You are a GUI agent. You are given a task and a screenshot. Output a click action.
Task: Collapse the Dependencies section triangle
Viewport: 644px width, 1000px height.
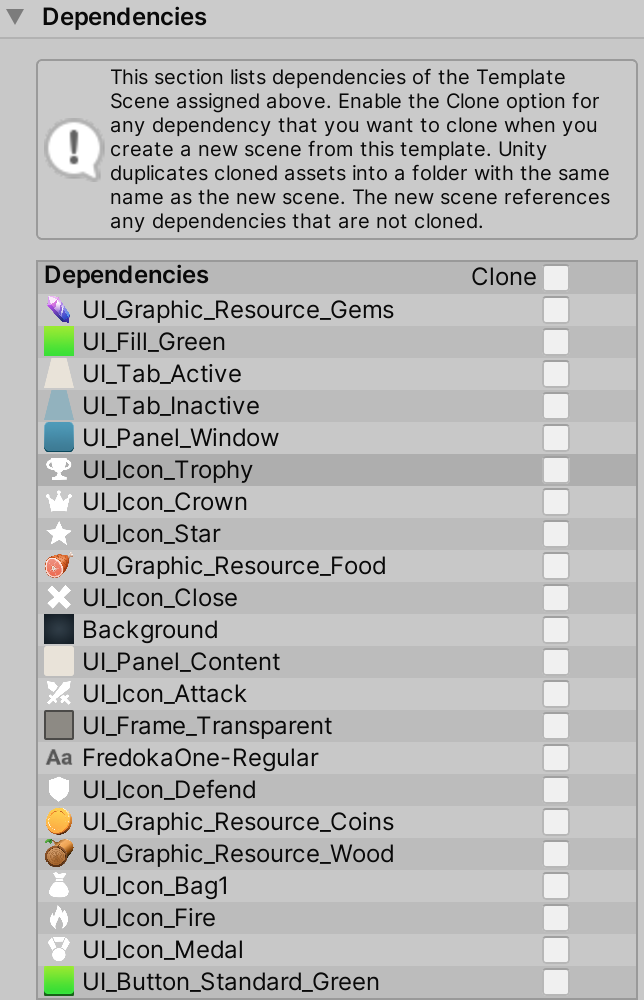pos(13,17)
